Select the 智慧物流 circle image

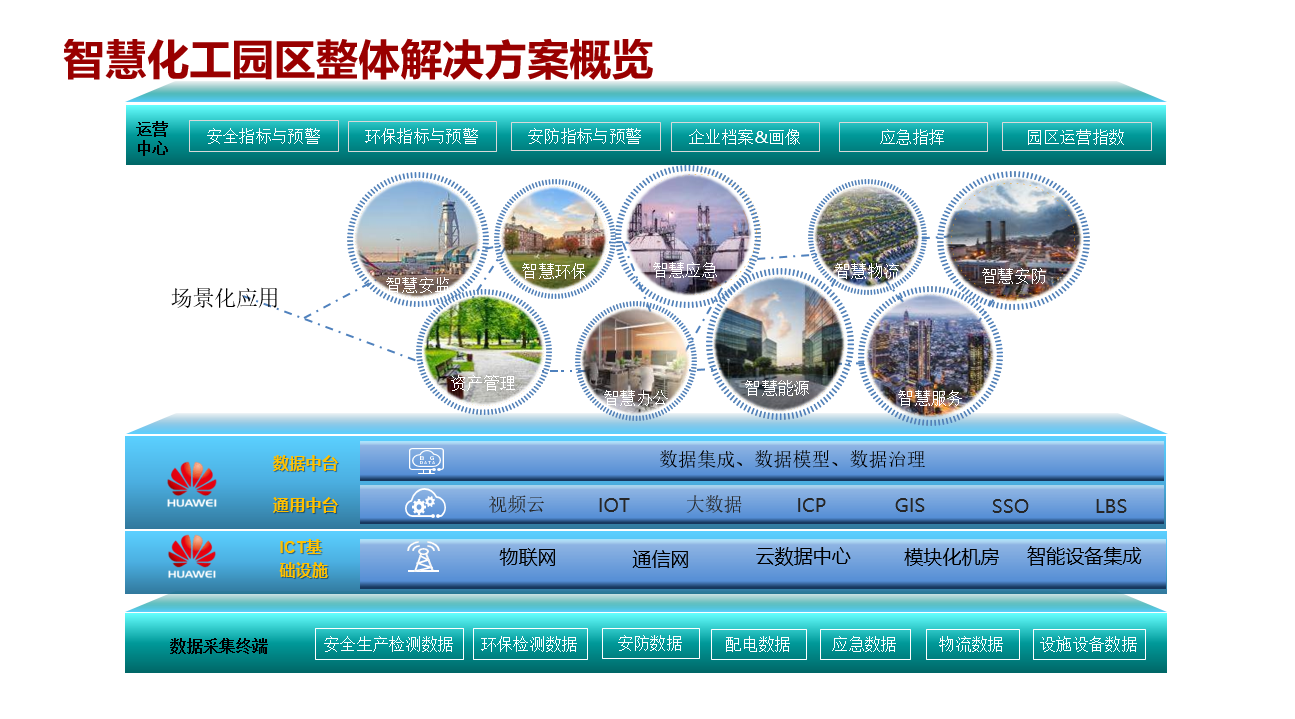(x=867, y=238)
